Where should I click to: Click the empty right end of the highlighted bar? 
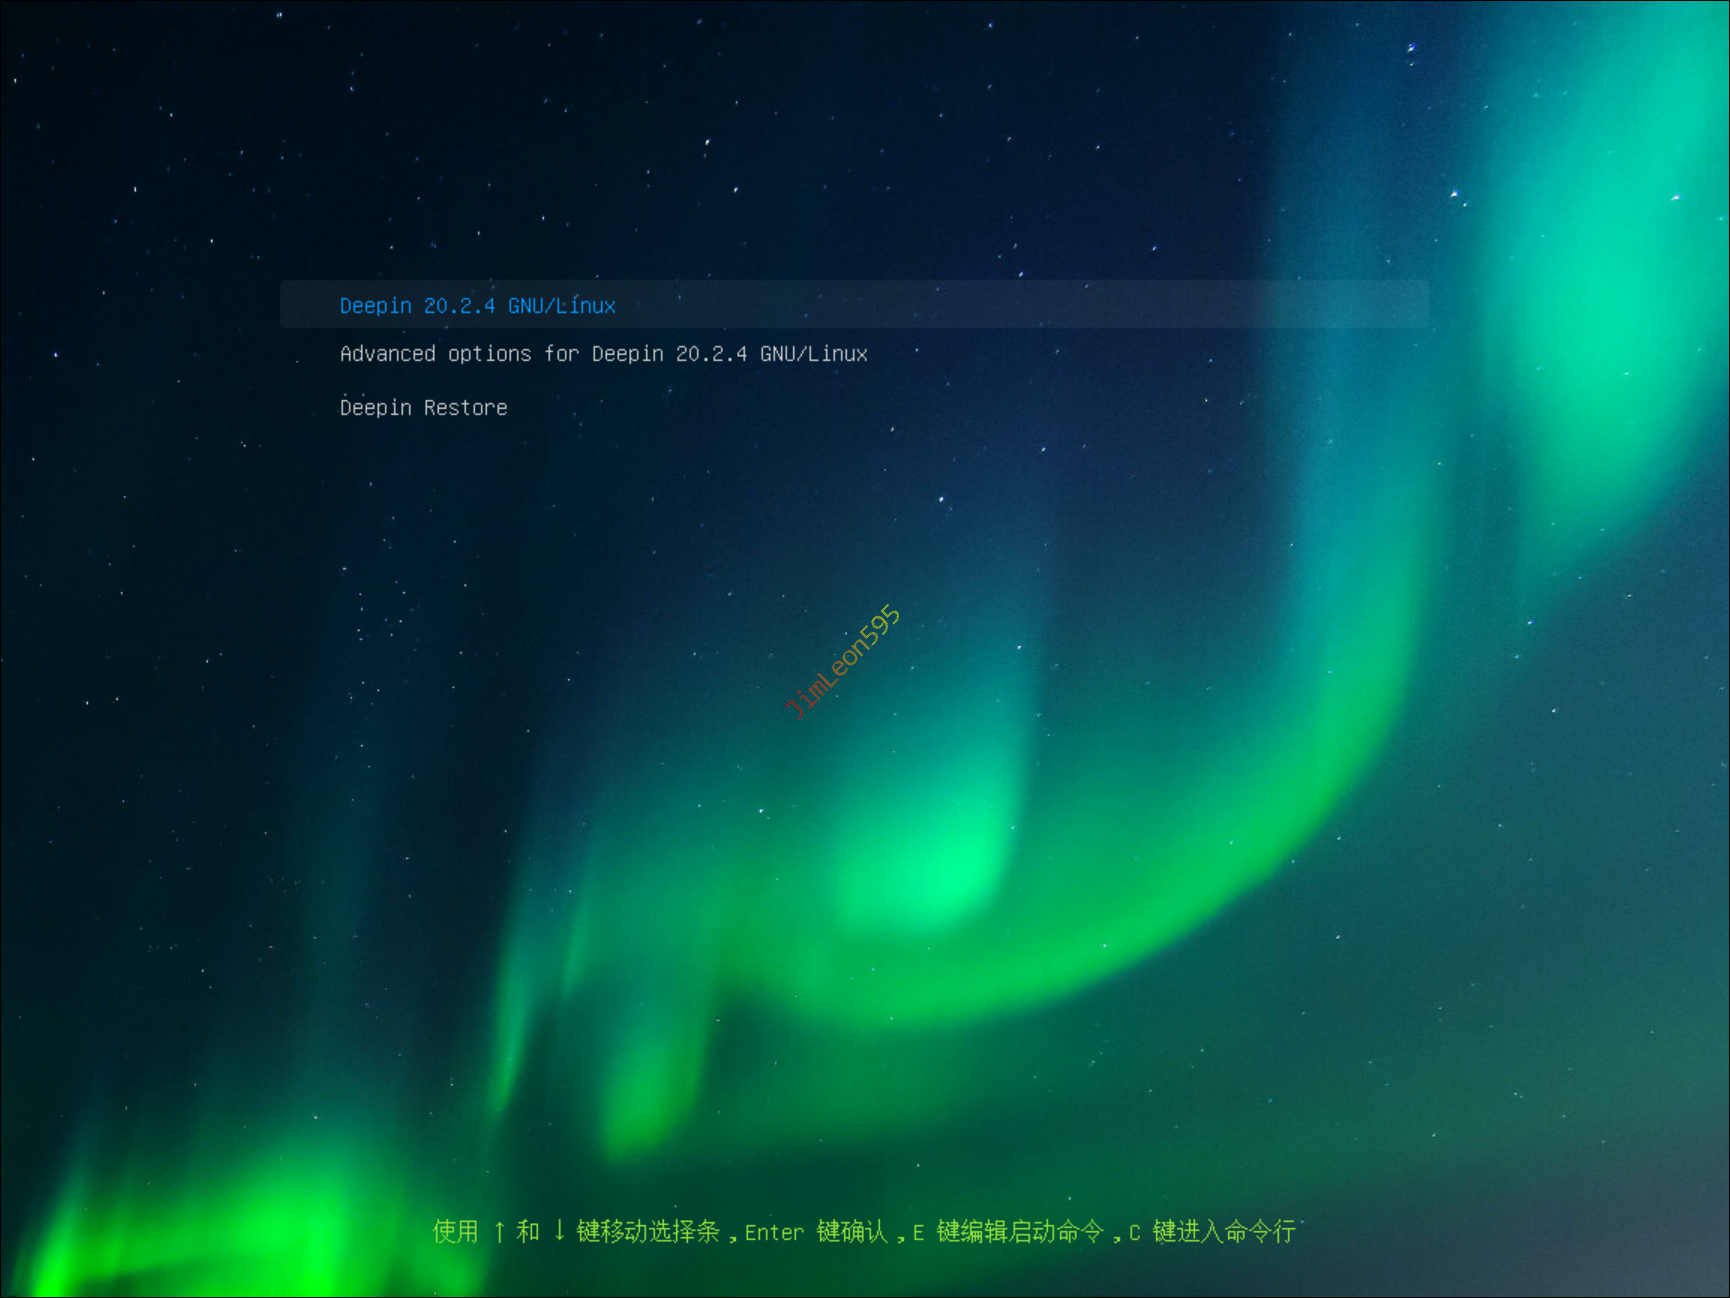(1300, 304)
